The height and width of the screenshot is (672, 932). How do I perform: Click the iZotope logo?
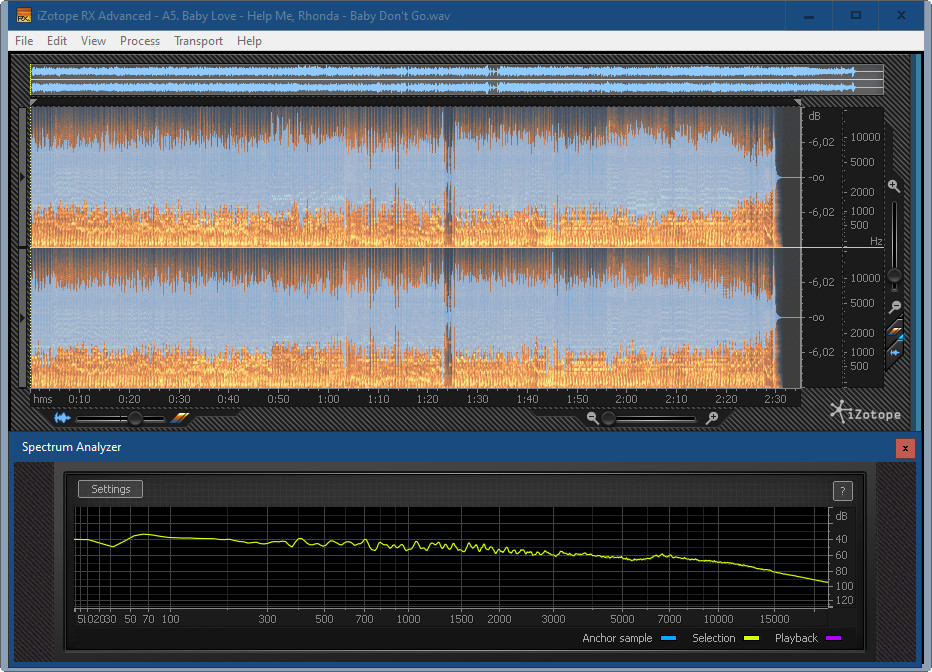865,412
